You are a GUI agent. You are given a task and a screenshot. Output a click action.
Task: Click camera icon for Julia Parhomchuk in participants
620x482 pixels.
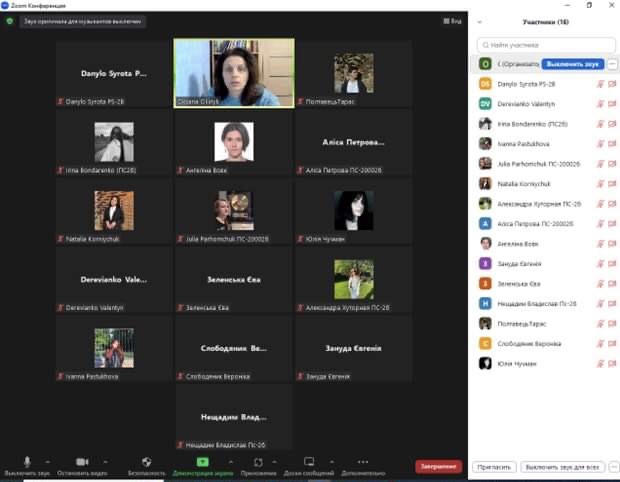[x=612, y=164]
